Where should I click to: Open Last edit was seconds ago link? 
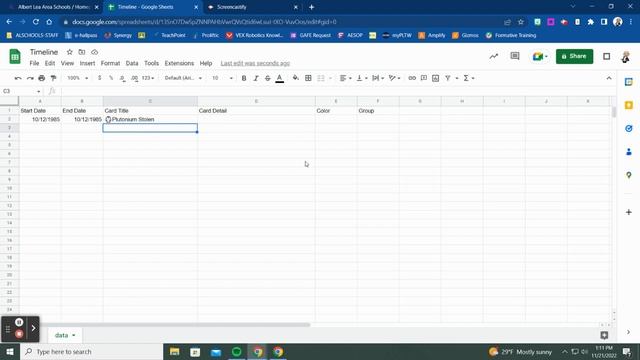pos(255,63)
